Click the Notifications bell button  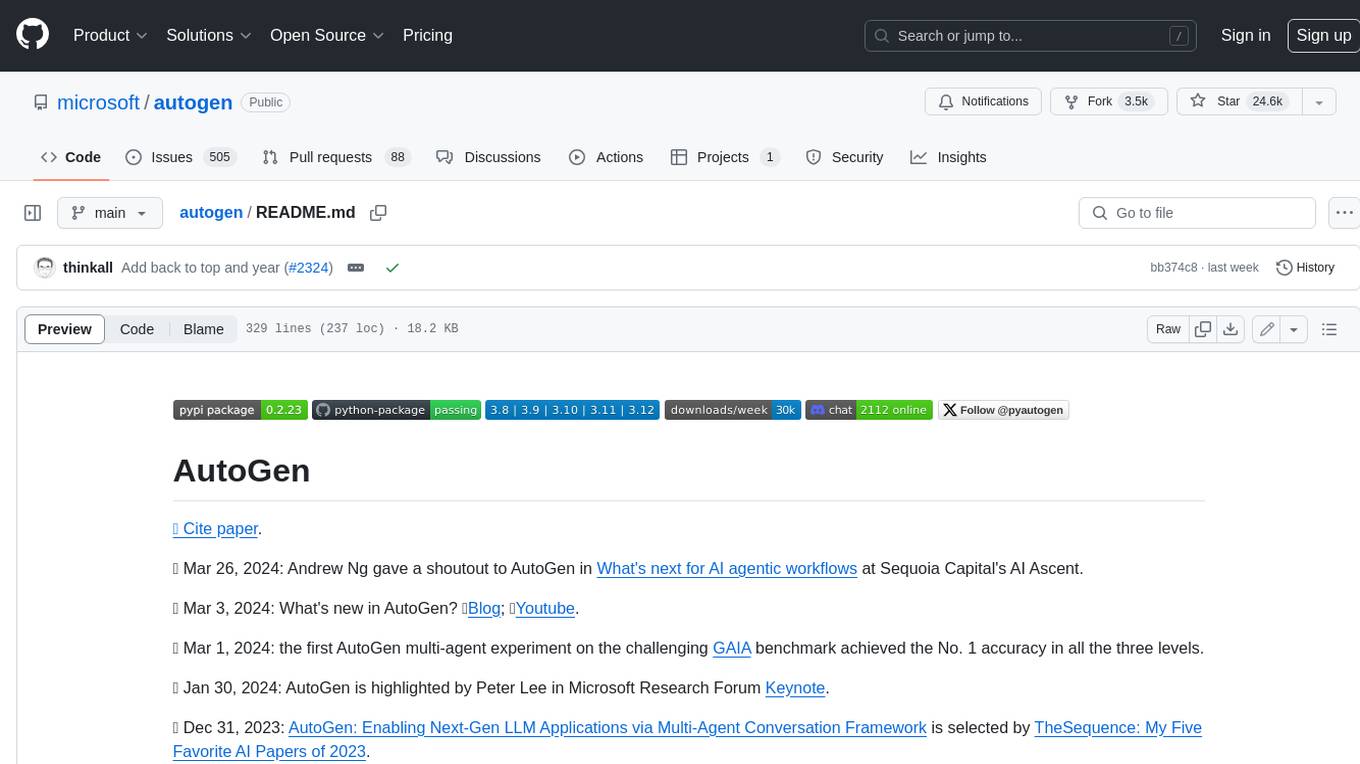tap(983, 102)
